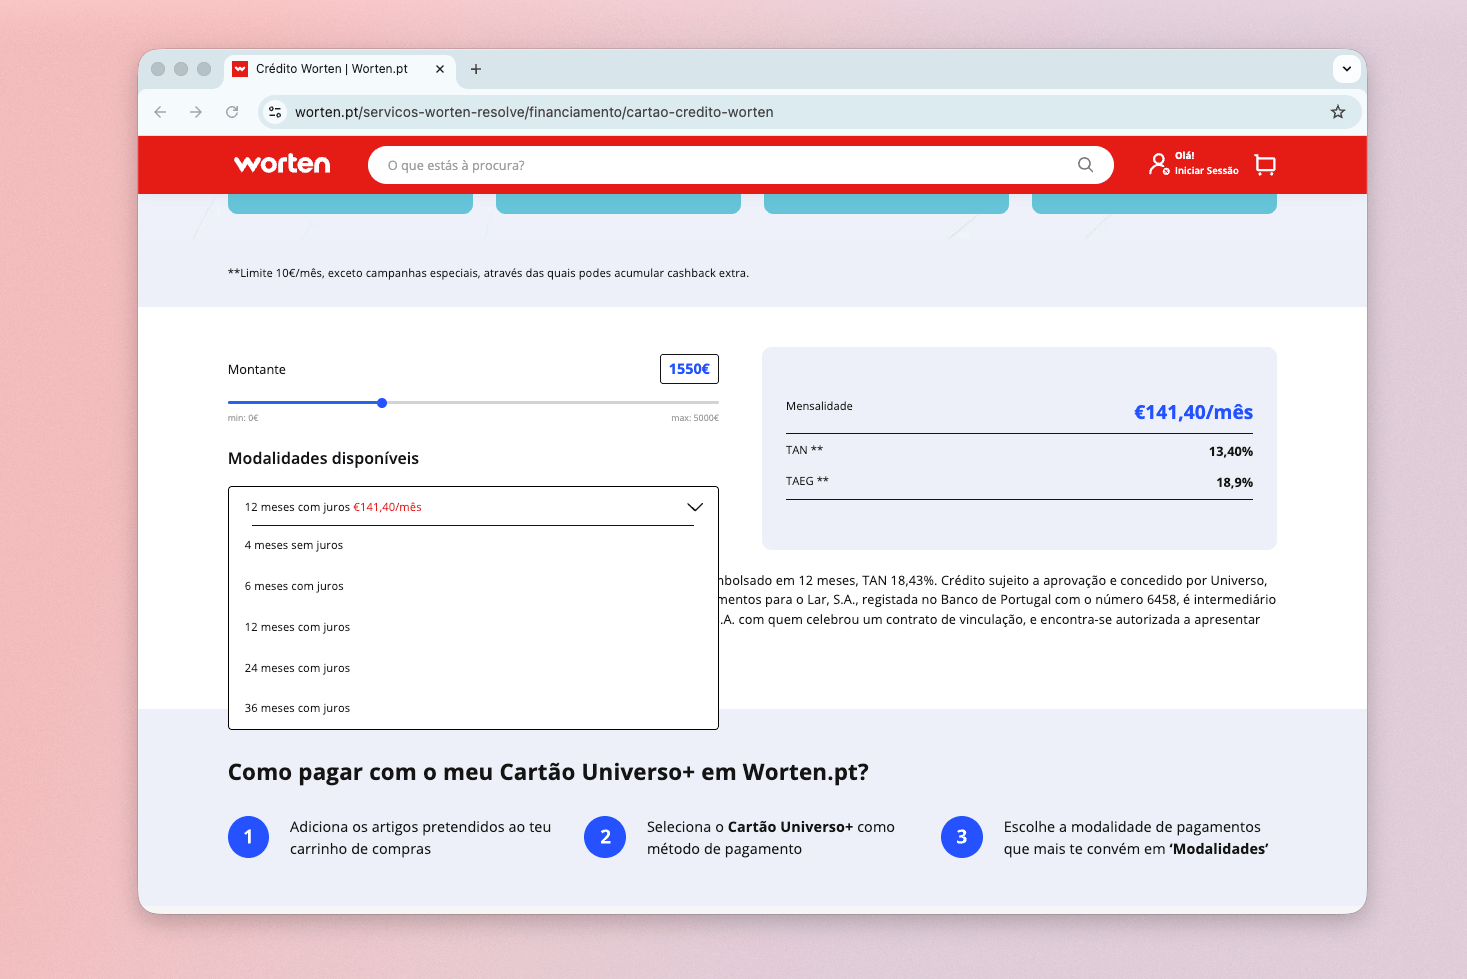This screenshot has height=979, width=1467.
Task: Click the step 2 'Seleciona o Cartão Universo+' text
Action: [x=771, y=838]
